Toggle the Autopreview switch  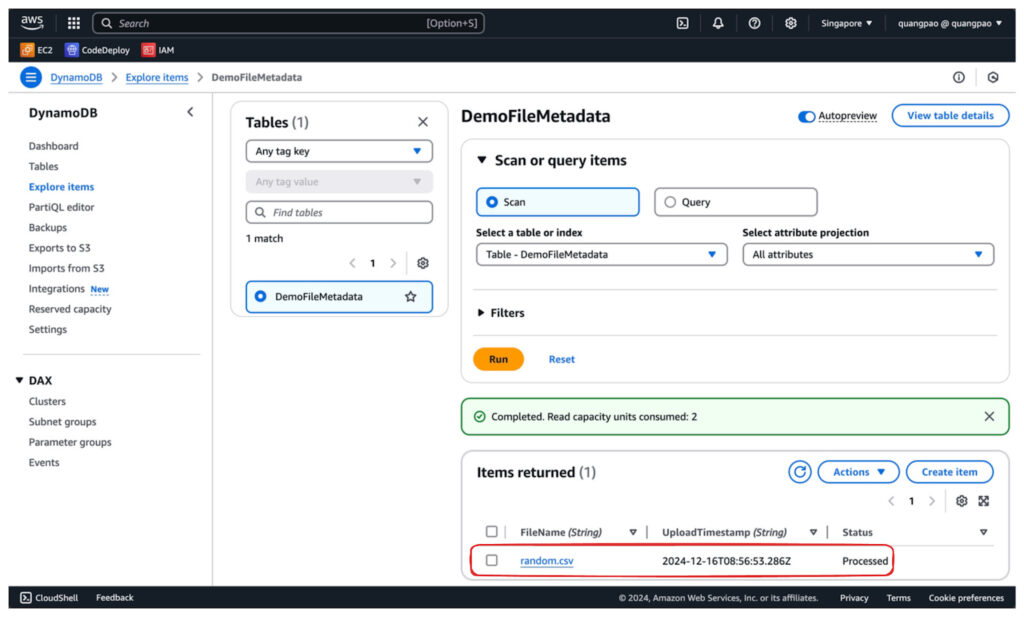pyautogui.click(x=807, y=116)
